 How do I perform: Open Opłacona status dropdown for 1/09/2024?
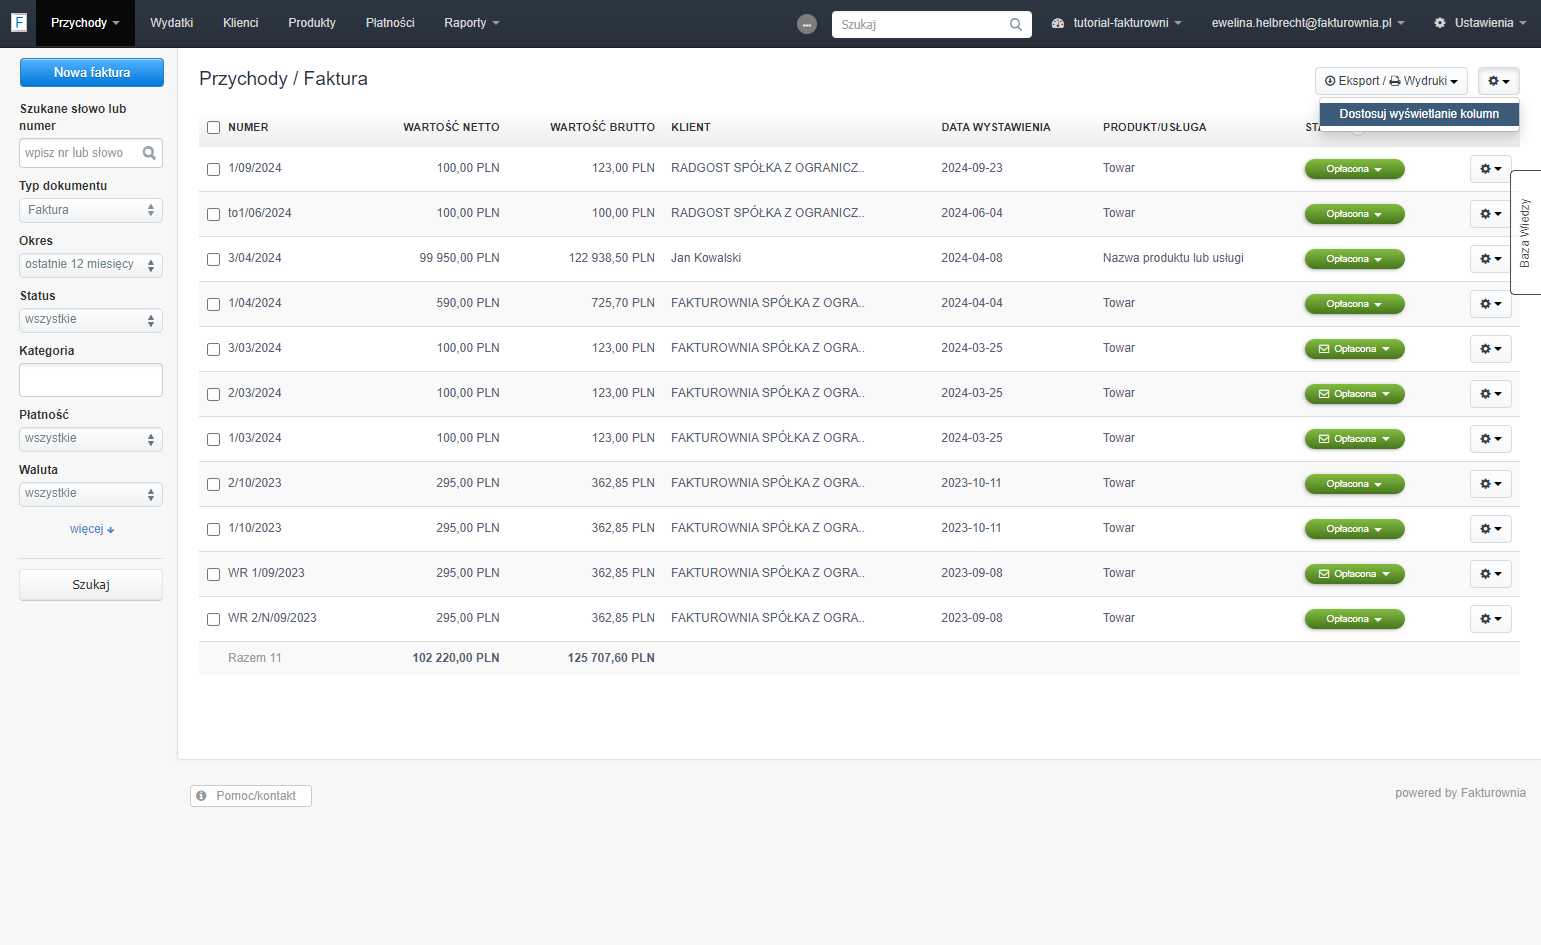pos(1354,169)
